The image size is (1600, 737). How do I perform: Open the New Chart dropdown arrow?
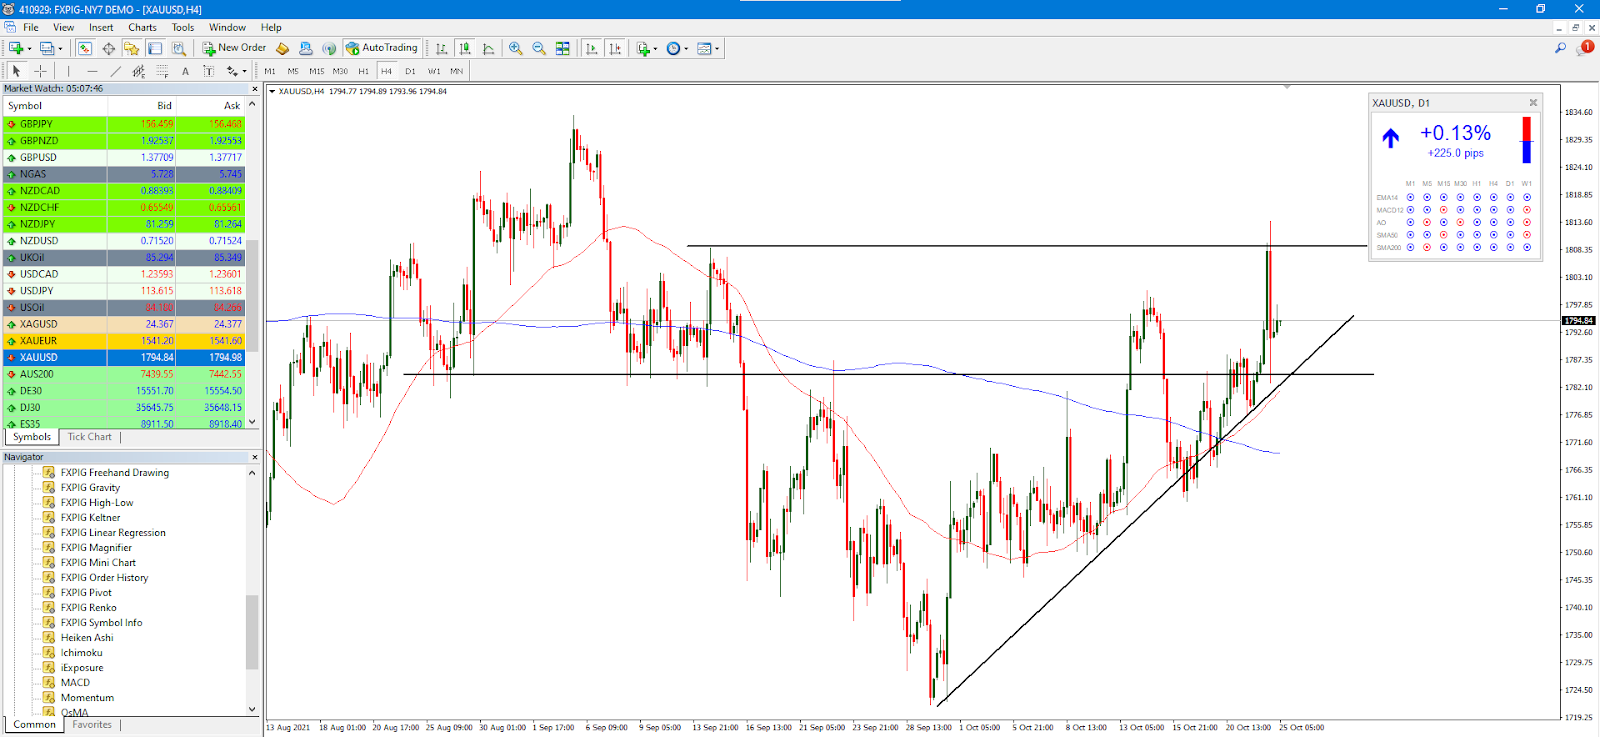29,48
